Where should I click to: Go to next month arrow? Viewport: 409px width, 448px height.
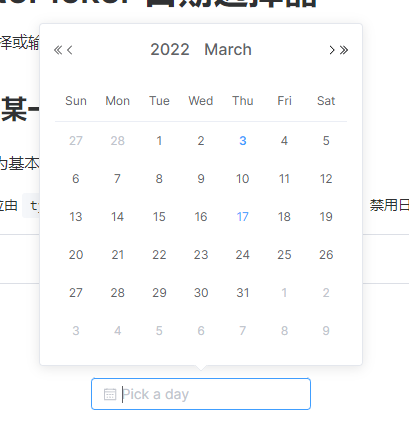tap(332, 50)
